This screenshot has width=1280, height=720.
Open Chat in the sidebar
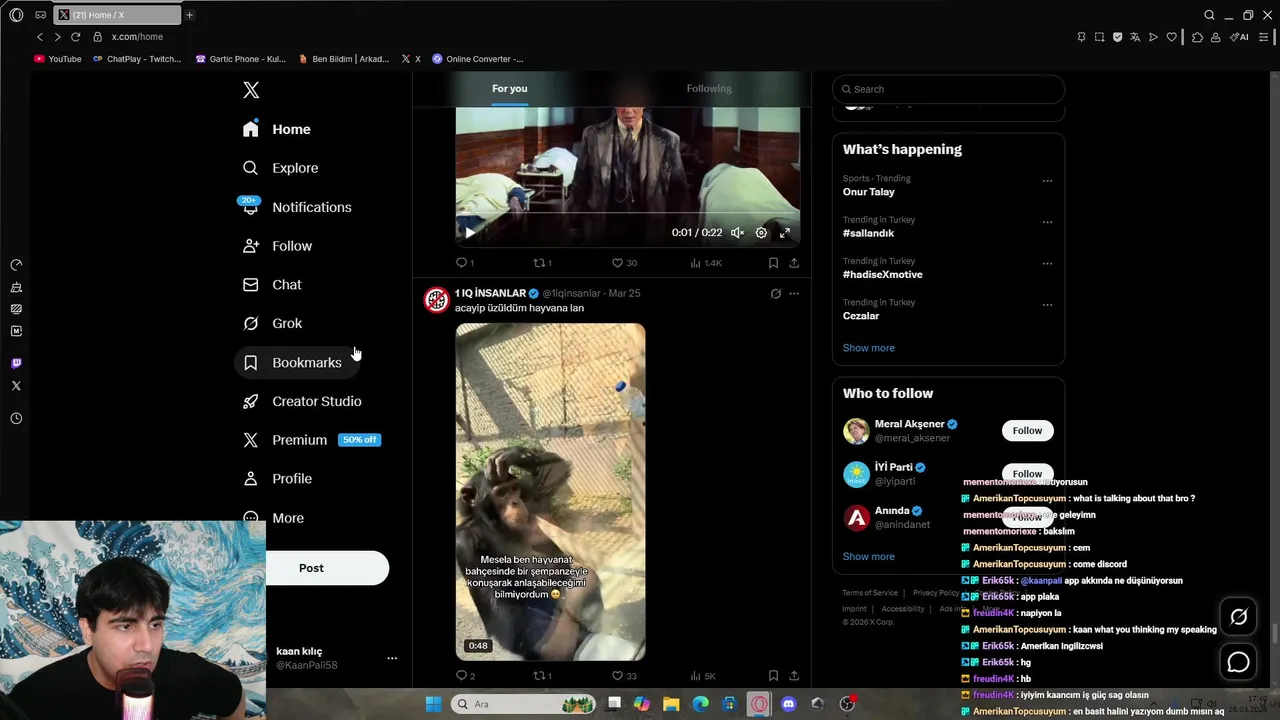(272, 285)
